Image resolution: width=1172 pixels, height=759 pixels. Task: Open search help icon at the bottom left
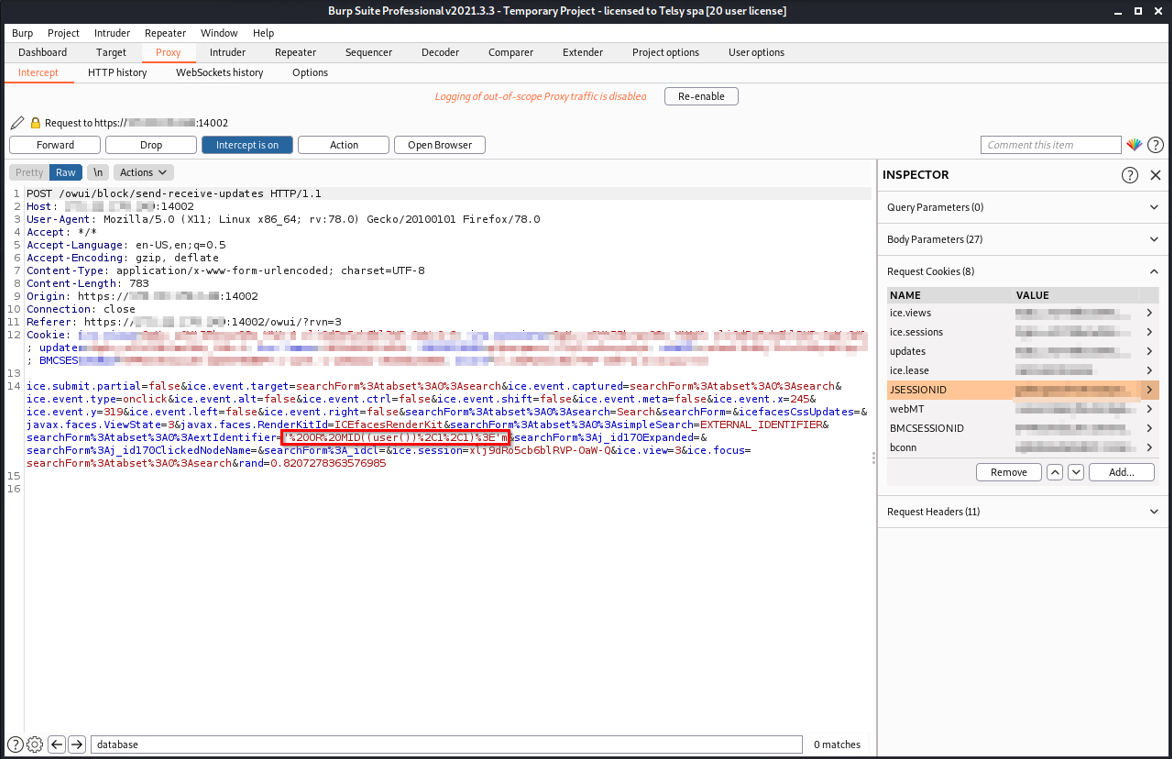15,744
